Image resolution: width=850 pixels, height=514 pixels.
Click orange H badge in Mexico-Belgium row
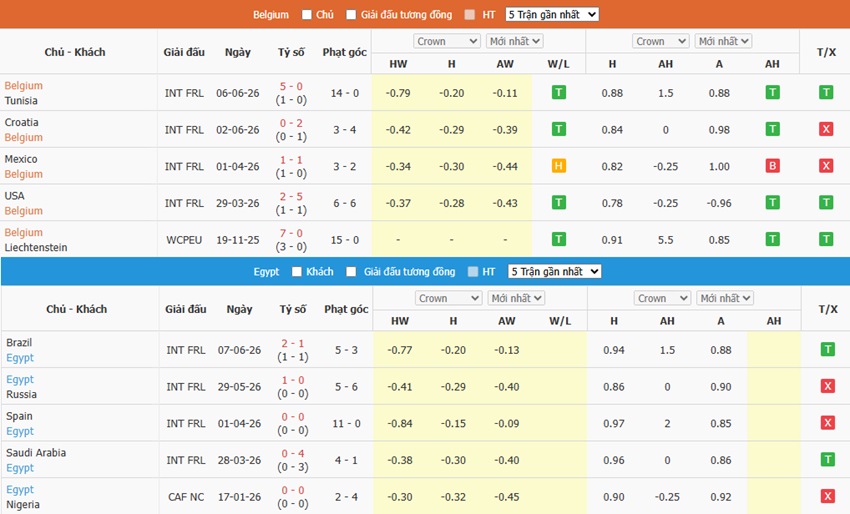click(x=558, y=166)
